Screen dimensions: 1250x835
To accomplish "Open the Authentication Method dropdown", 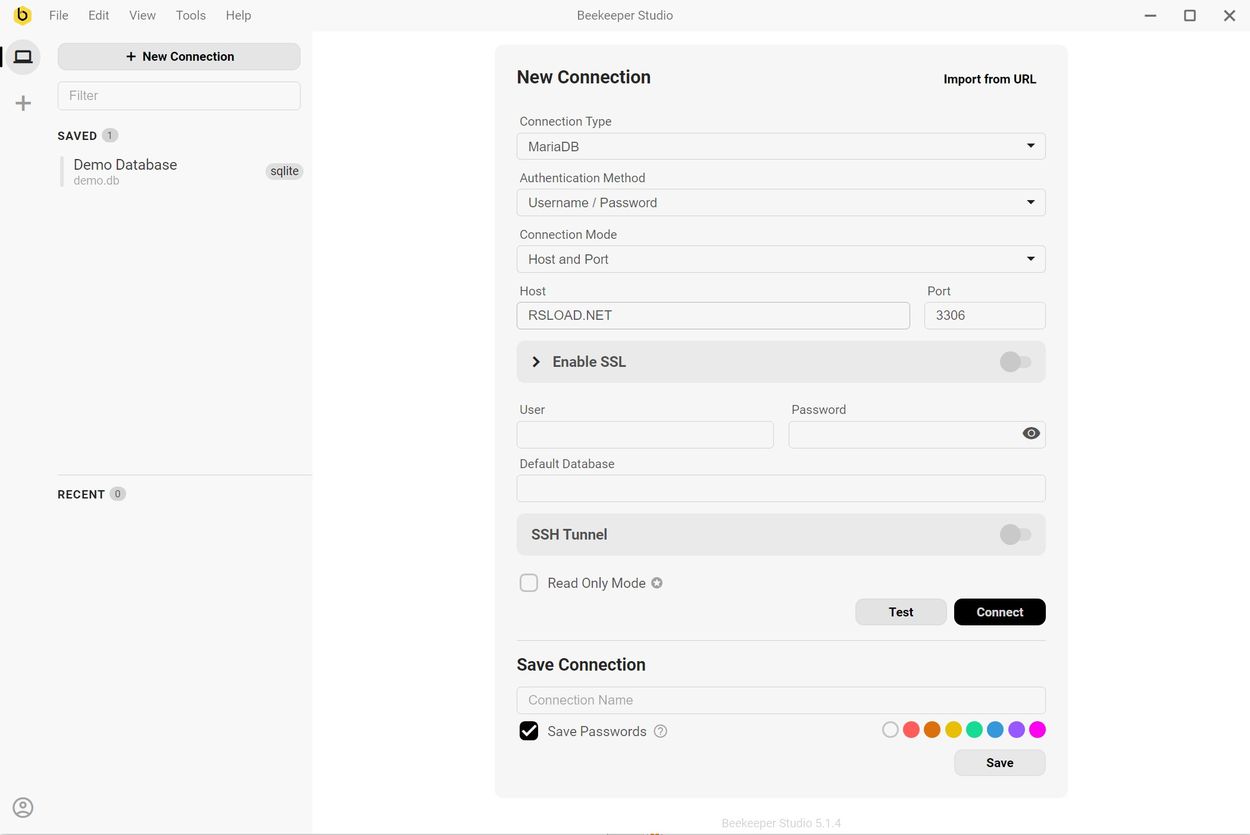I will (781, 203).
